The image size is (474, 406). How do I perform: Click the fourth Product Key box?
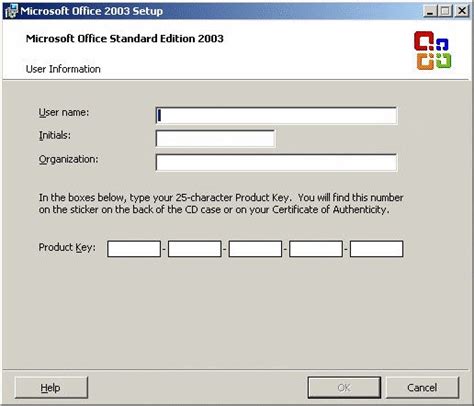pyautogui.click(x=316, y=249)
